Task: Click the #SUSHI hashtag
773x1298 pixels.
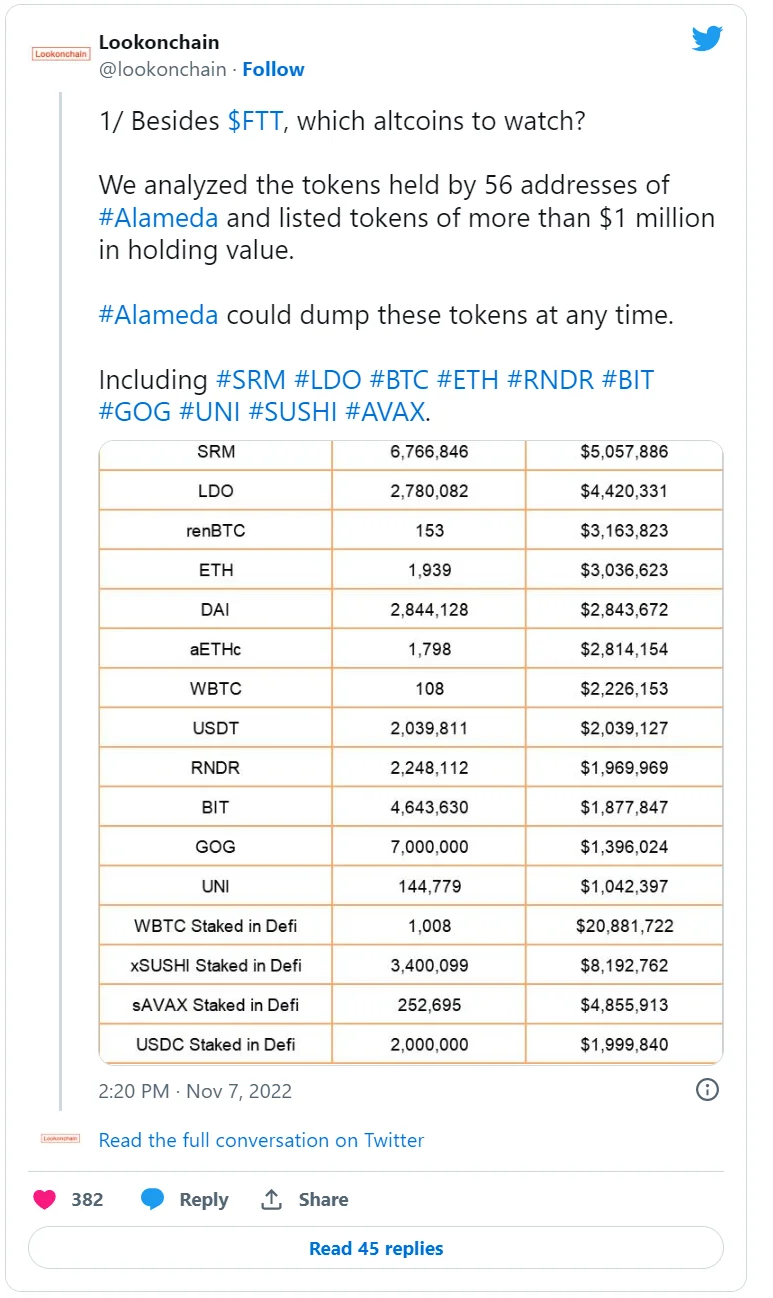Action: 293,411
